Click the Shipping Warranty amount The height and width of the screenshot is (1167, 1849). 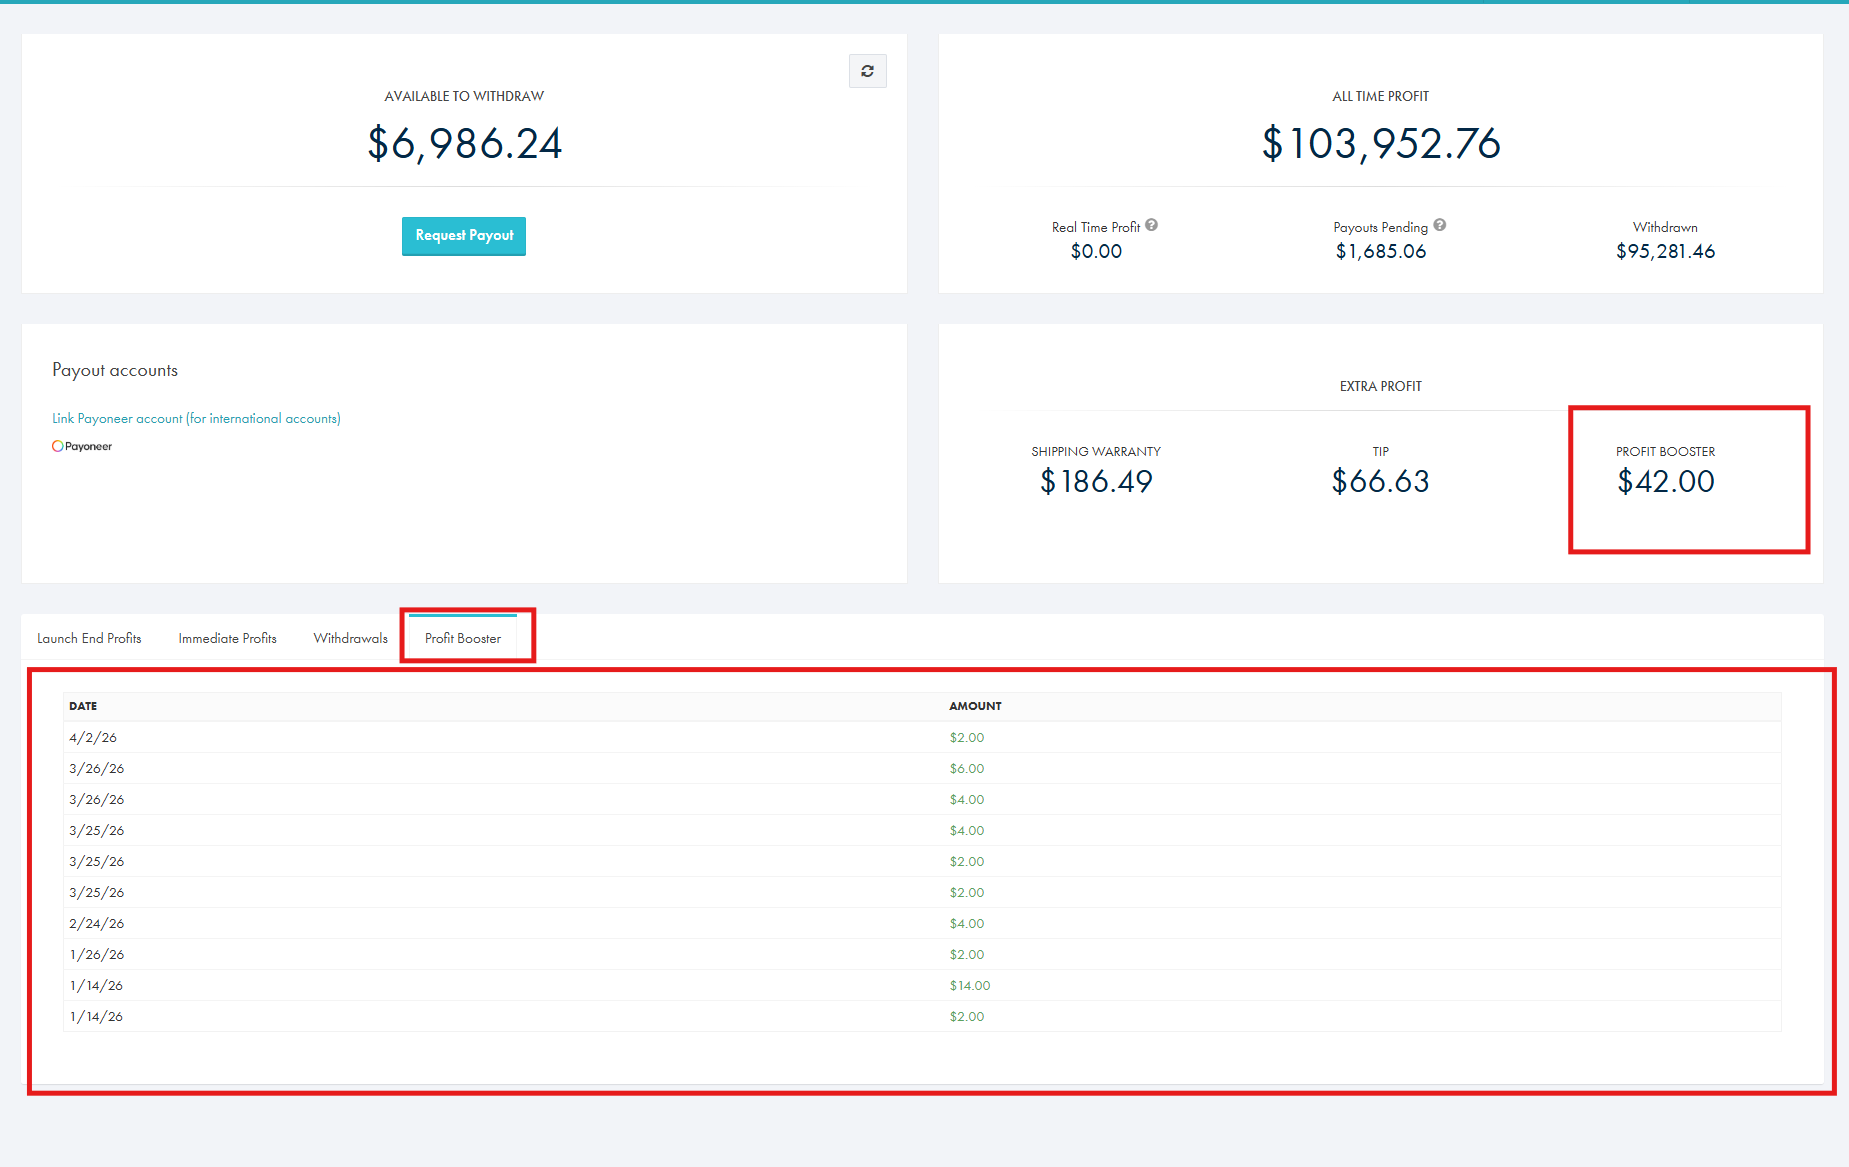pyautogui.click(x=1096, y=481)
